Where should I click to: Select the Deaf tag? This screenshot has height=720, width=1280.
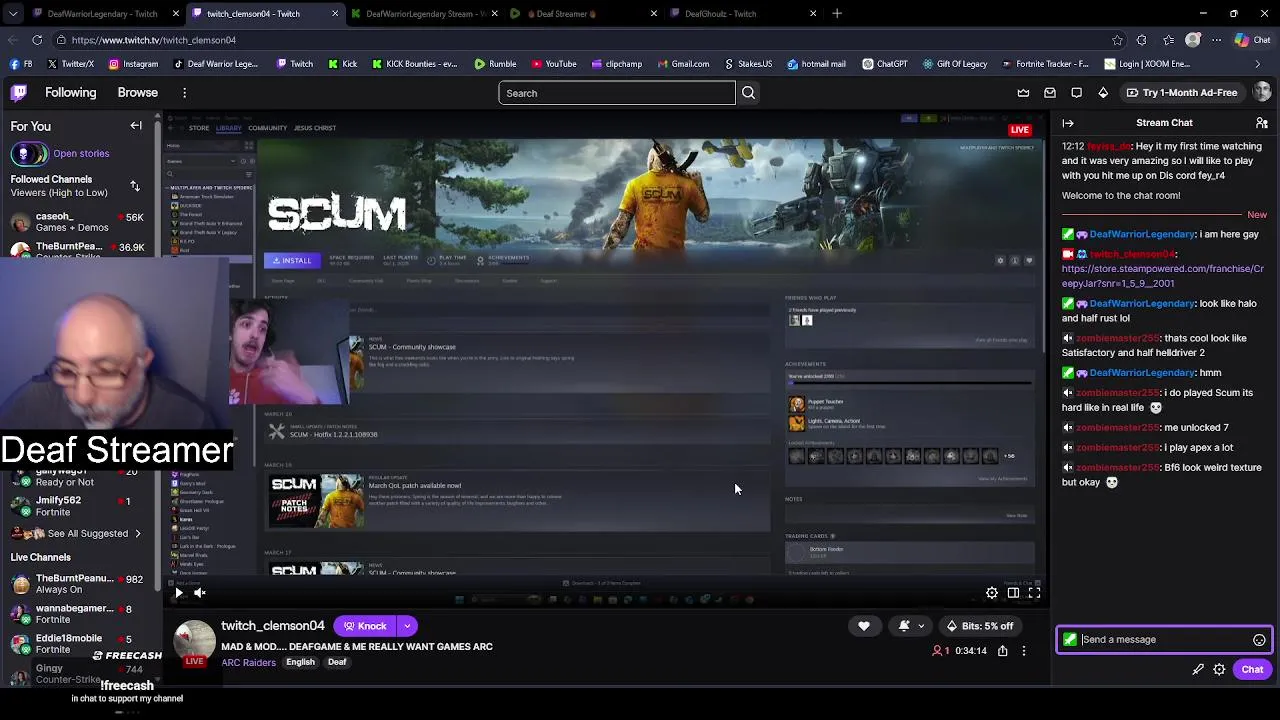(x=337, y=662)
